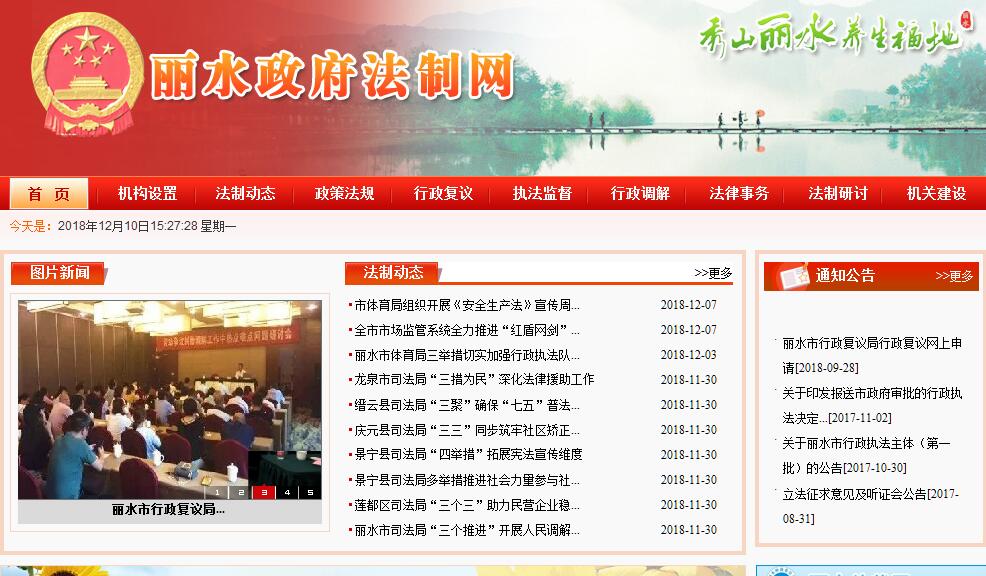Expand more items in 法制动态 news section
Screen dimensions: 986x576
(x=713, y=273)
